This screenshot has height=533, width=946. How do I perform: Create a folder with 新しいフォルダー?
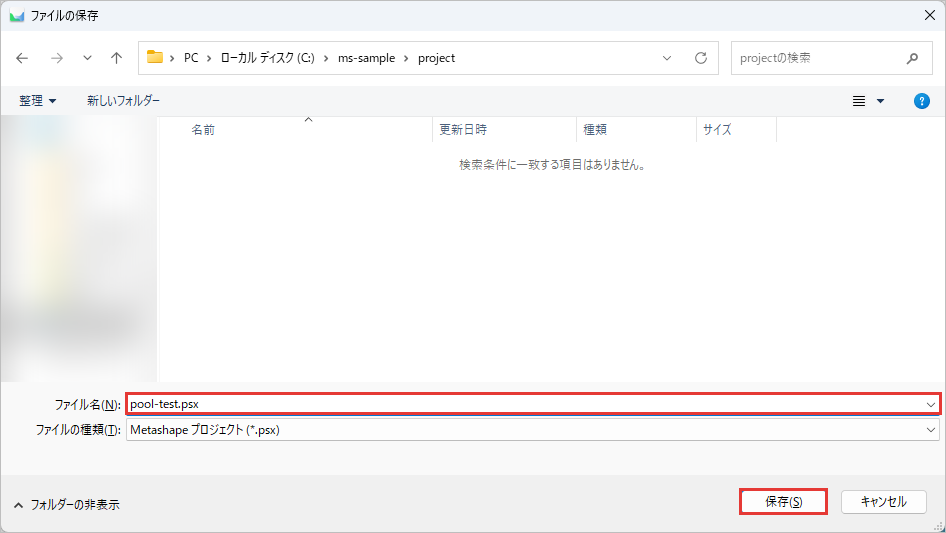[123, 101]
